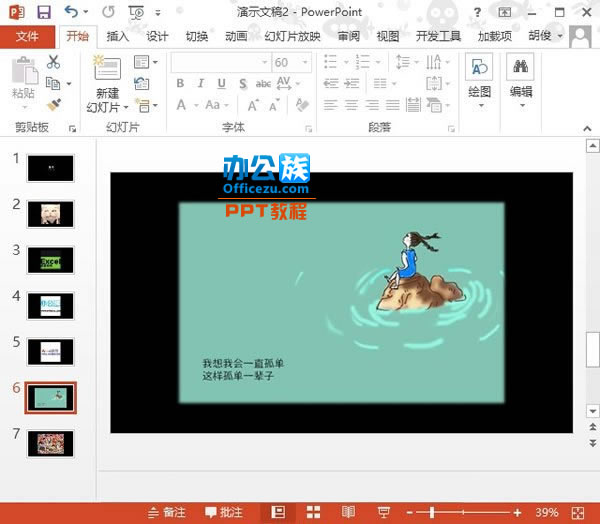
Task: Open the 文件 file tab
Action: 27,36
